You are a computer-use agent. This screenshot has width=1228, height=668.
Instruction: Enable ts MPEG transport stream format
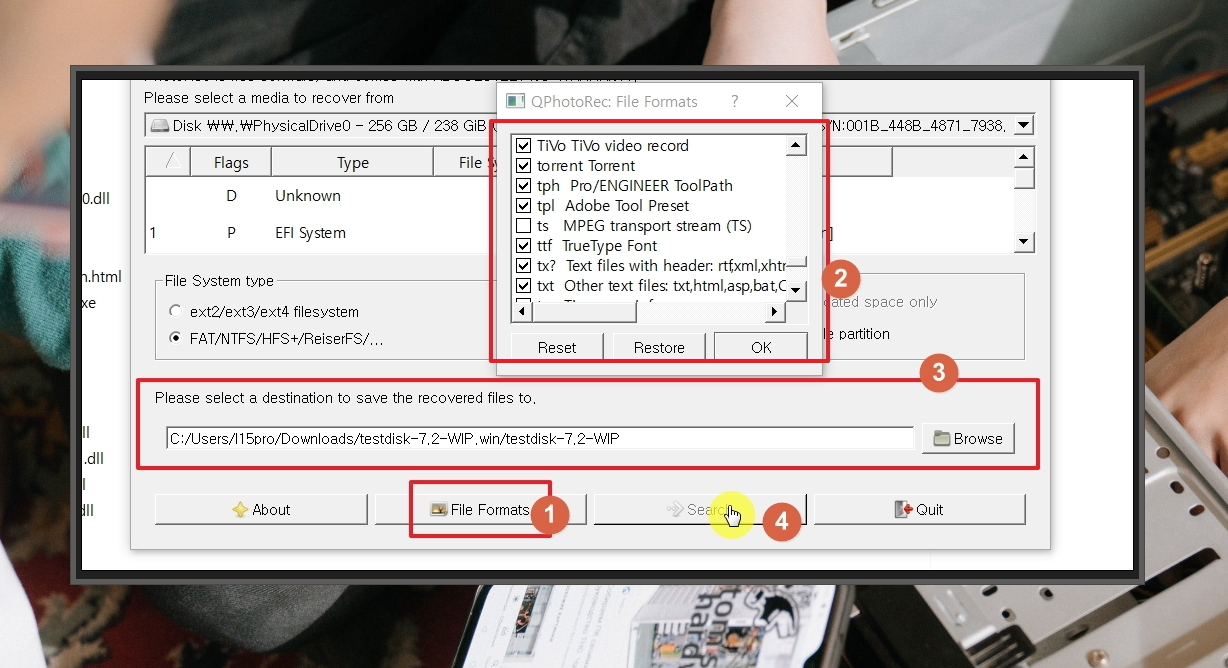[x=523, y=226]
